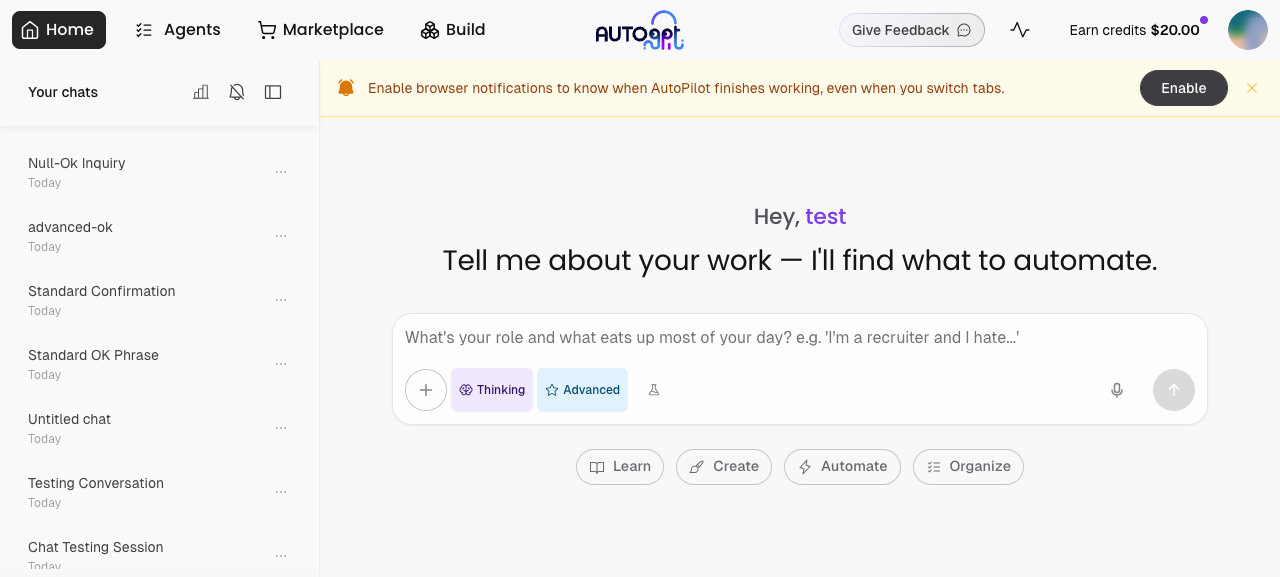This screenshot has height=577, width=1280.
Task: Click the flask test icon in prompt box
Action: (654, 390)
